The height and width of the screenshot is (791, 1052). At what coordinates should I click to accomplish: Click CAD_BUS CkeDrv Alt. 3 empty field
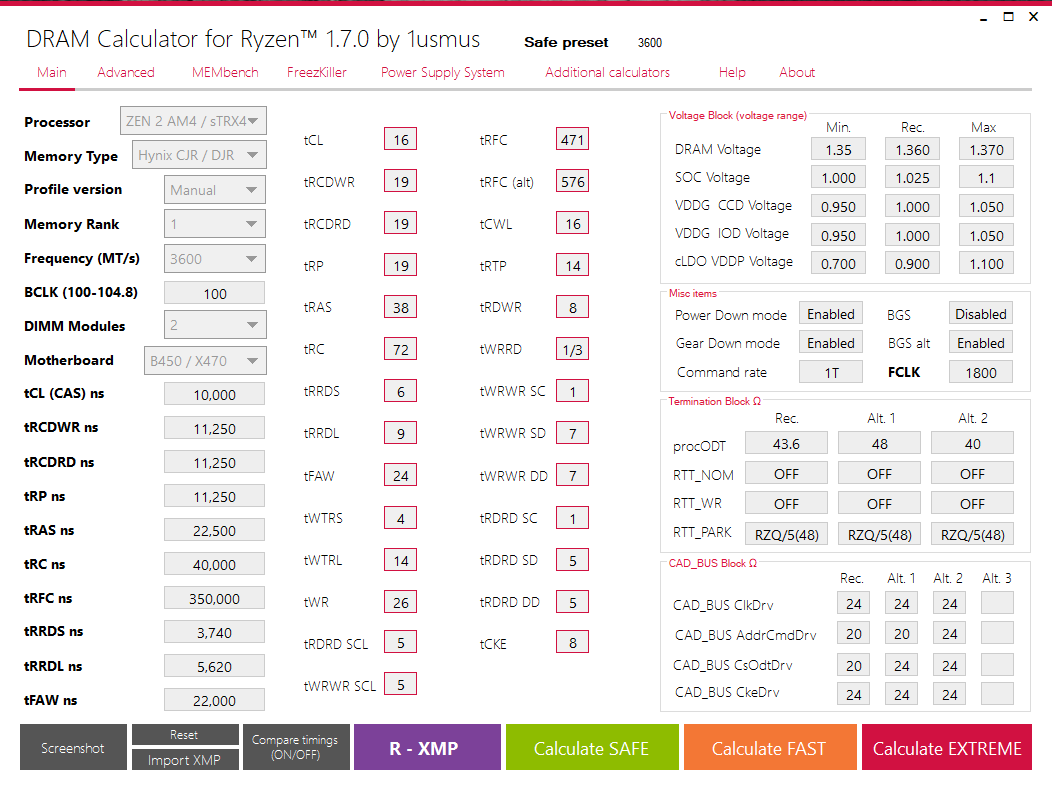(997, 693)
